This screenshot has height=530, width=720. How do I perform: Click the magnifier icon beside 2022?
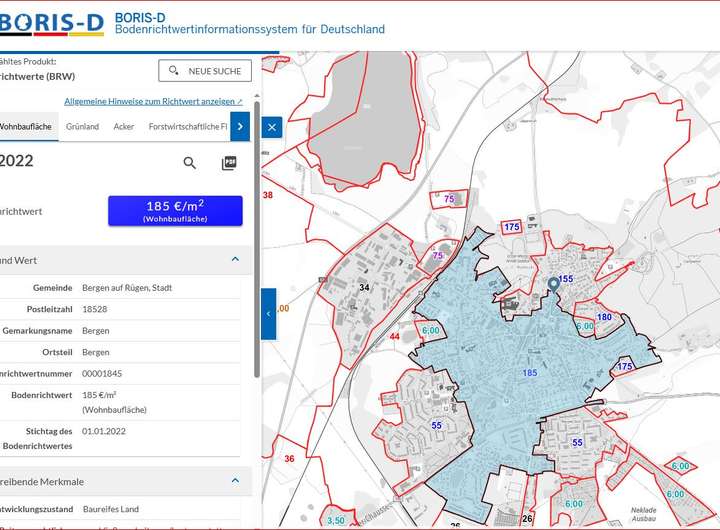(x=190, y=163)
